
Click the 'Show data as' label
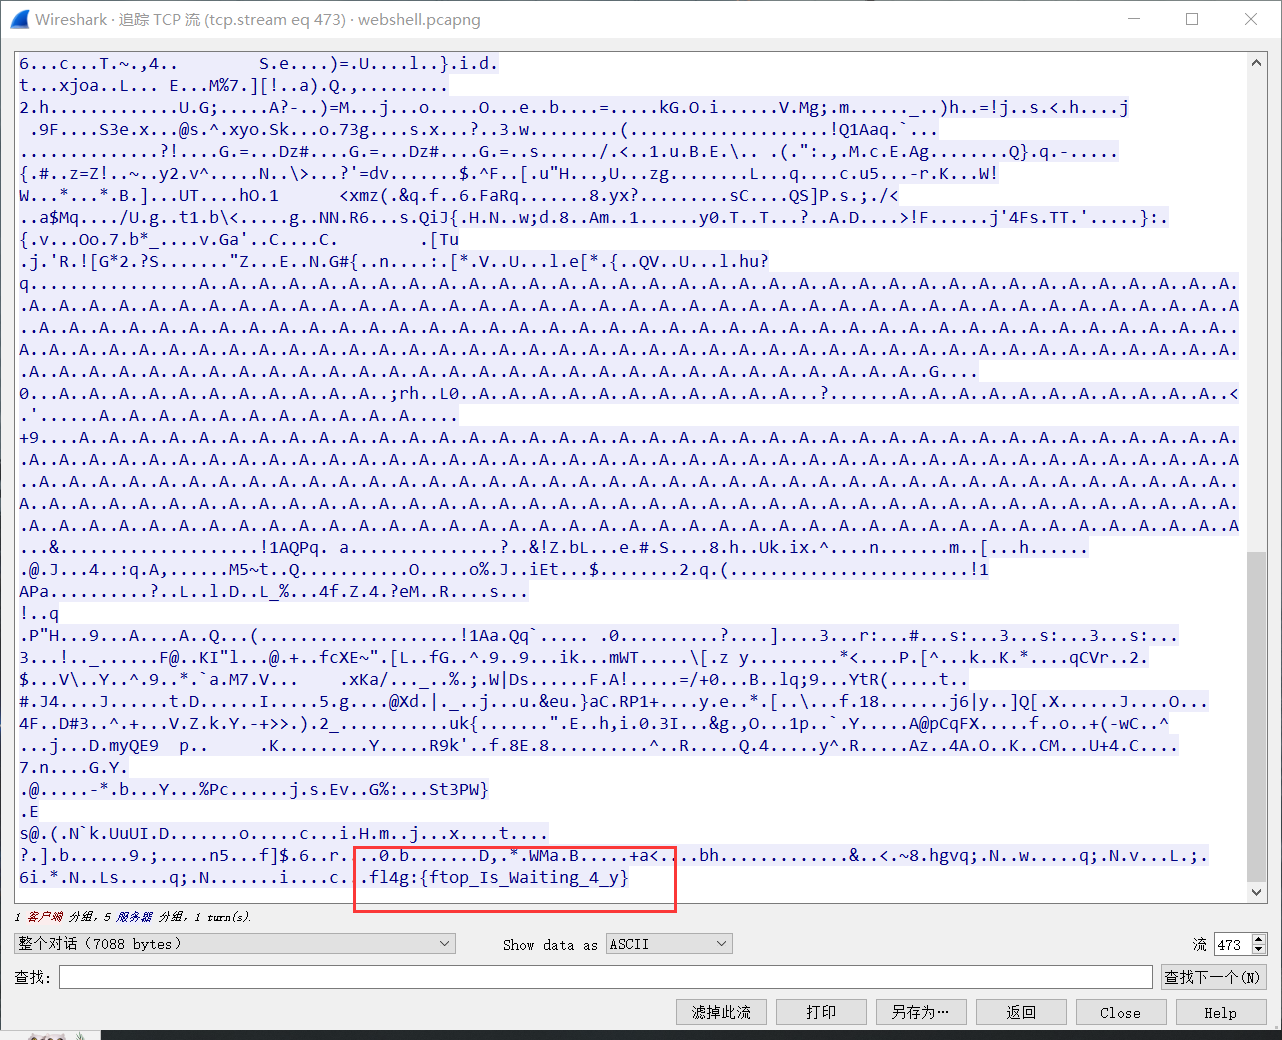point(550,945)
